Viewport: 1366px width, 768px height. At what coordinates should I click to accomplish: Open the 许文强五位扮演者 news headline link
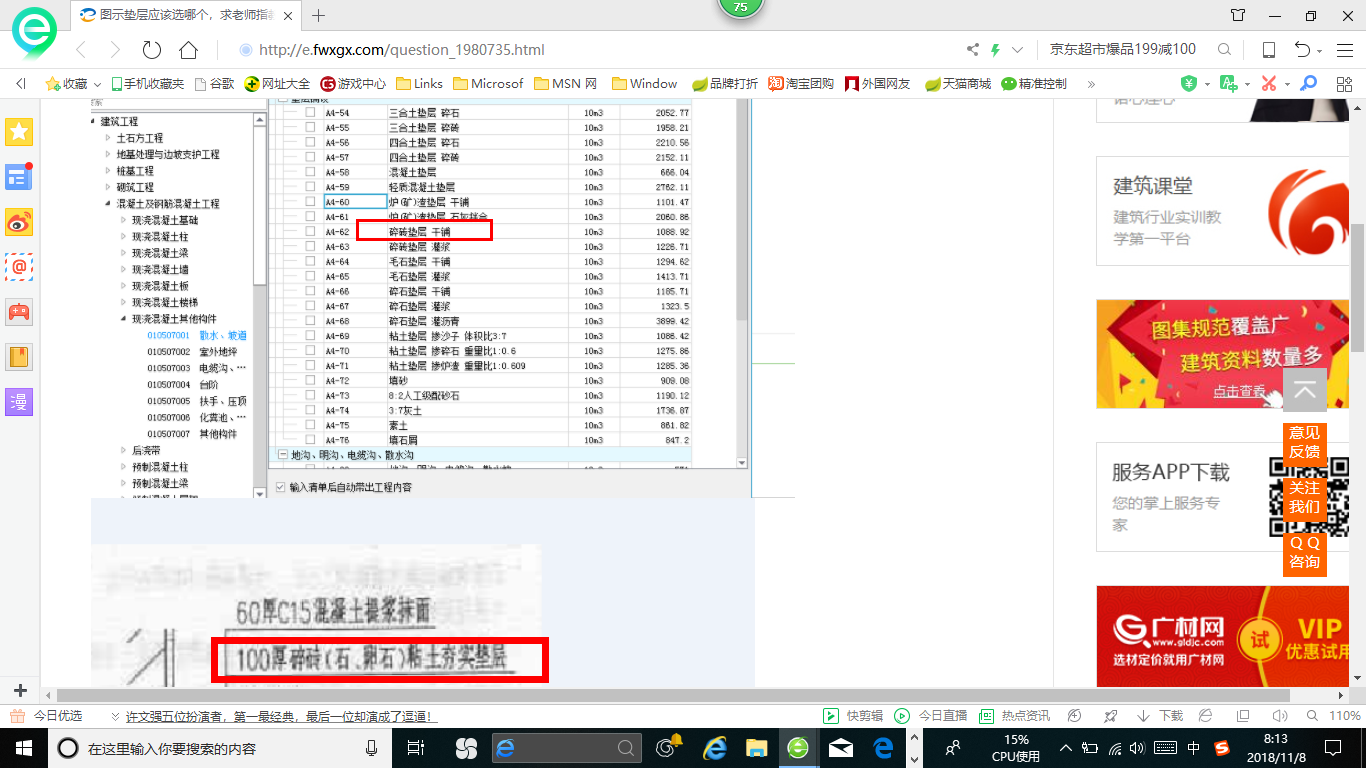281,716
